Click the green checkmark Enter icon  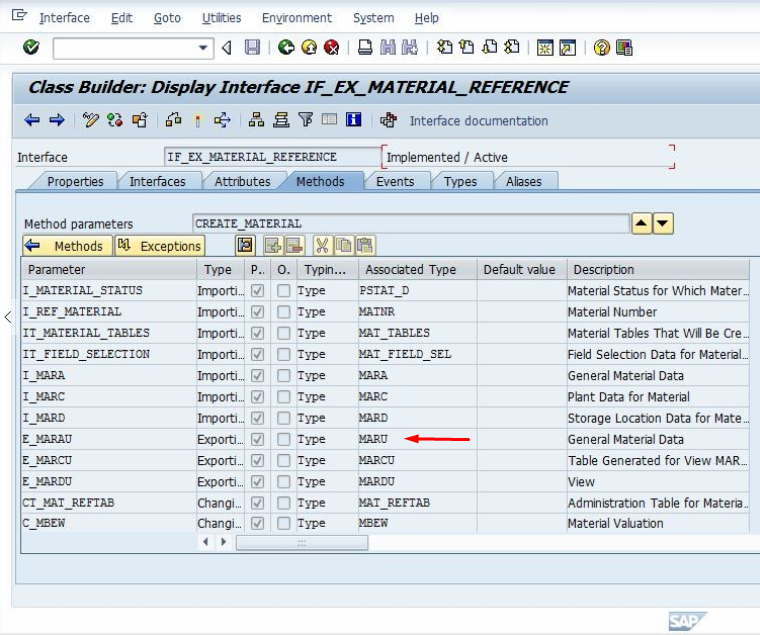pos(31,48)
